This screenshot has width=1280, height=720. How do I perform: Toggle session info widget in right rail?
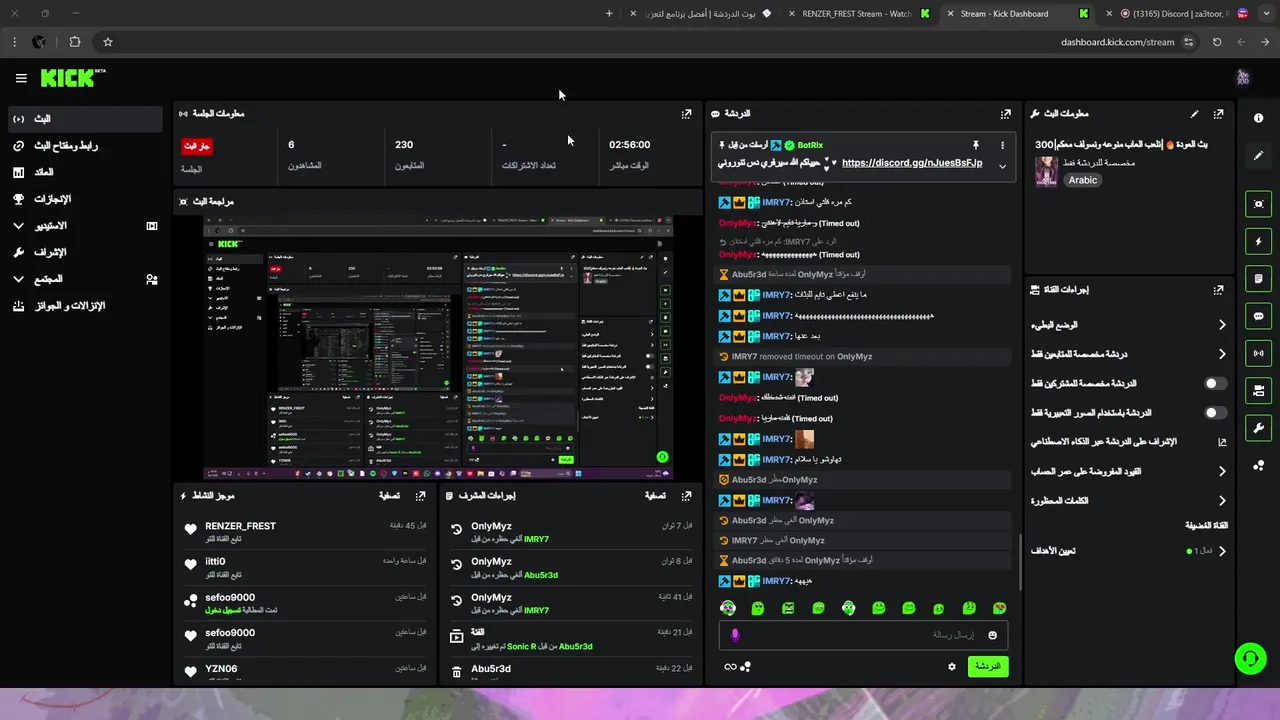pyautogui.click(x=1258, y=353)
